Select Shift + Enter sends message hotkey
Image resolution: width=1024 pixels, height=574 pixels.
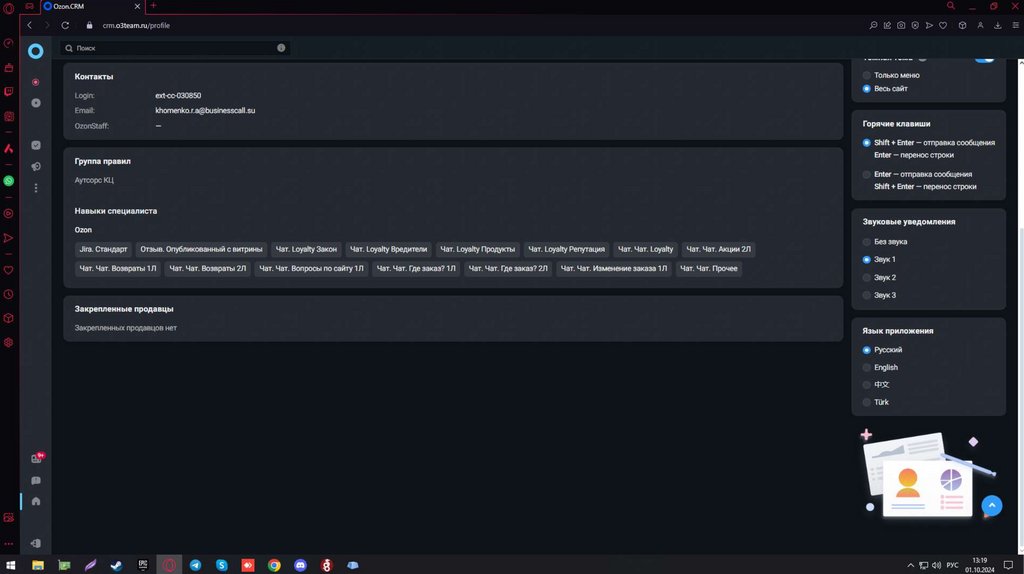tap(929, 149)
